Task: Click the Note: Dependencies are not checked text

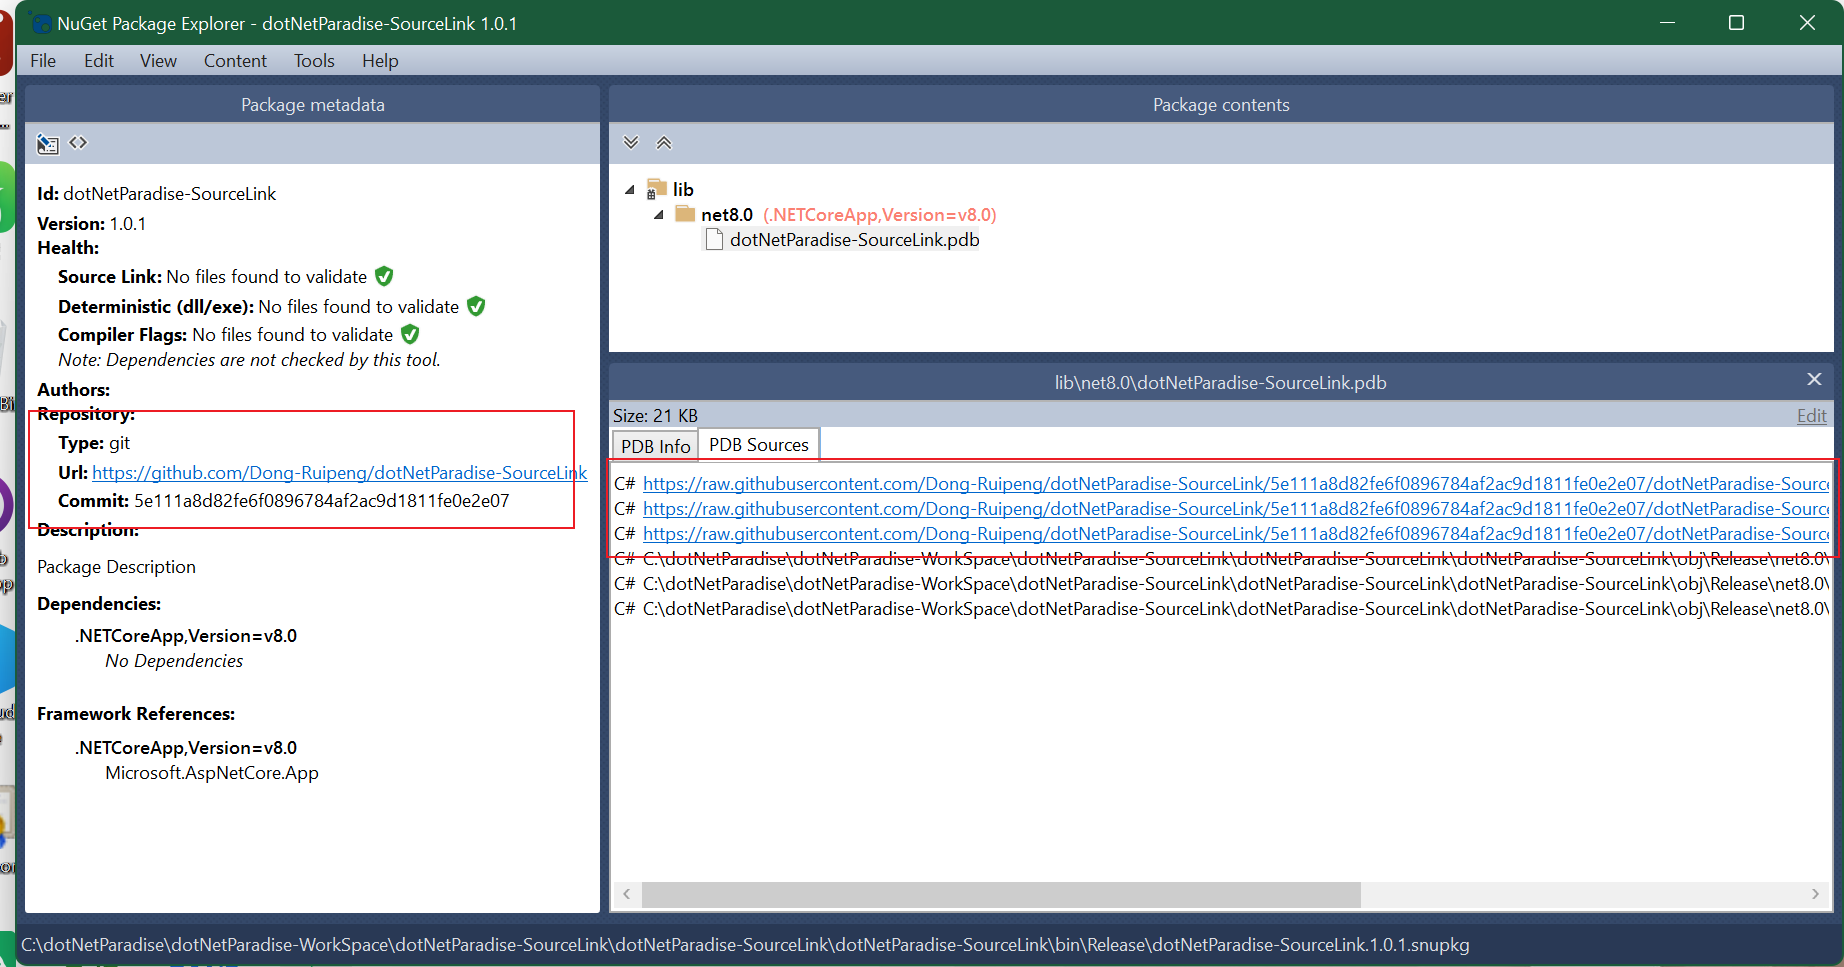Action: 249,360
